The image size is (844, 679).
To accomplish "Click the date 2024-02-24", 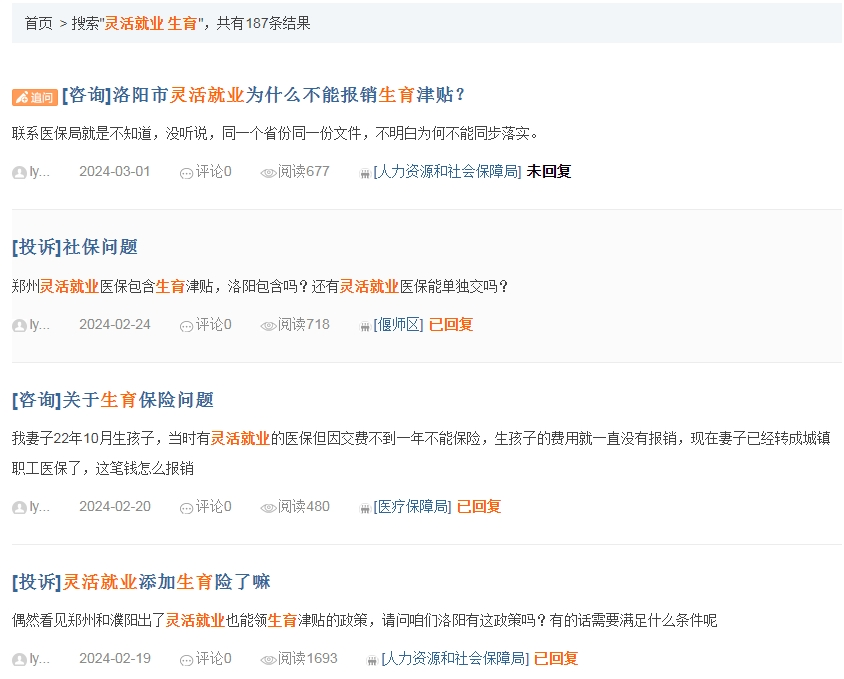I will 115,325.
